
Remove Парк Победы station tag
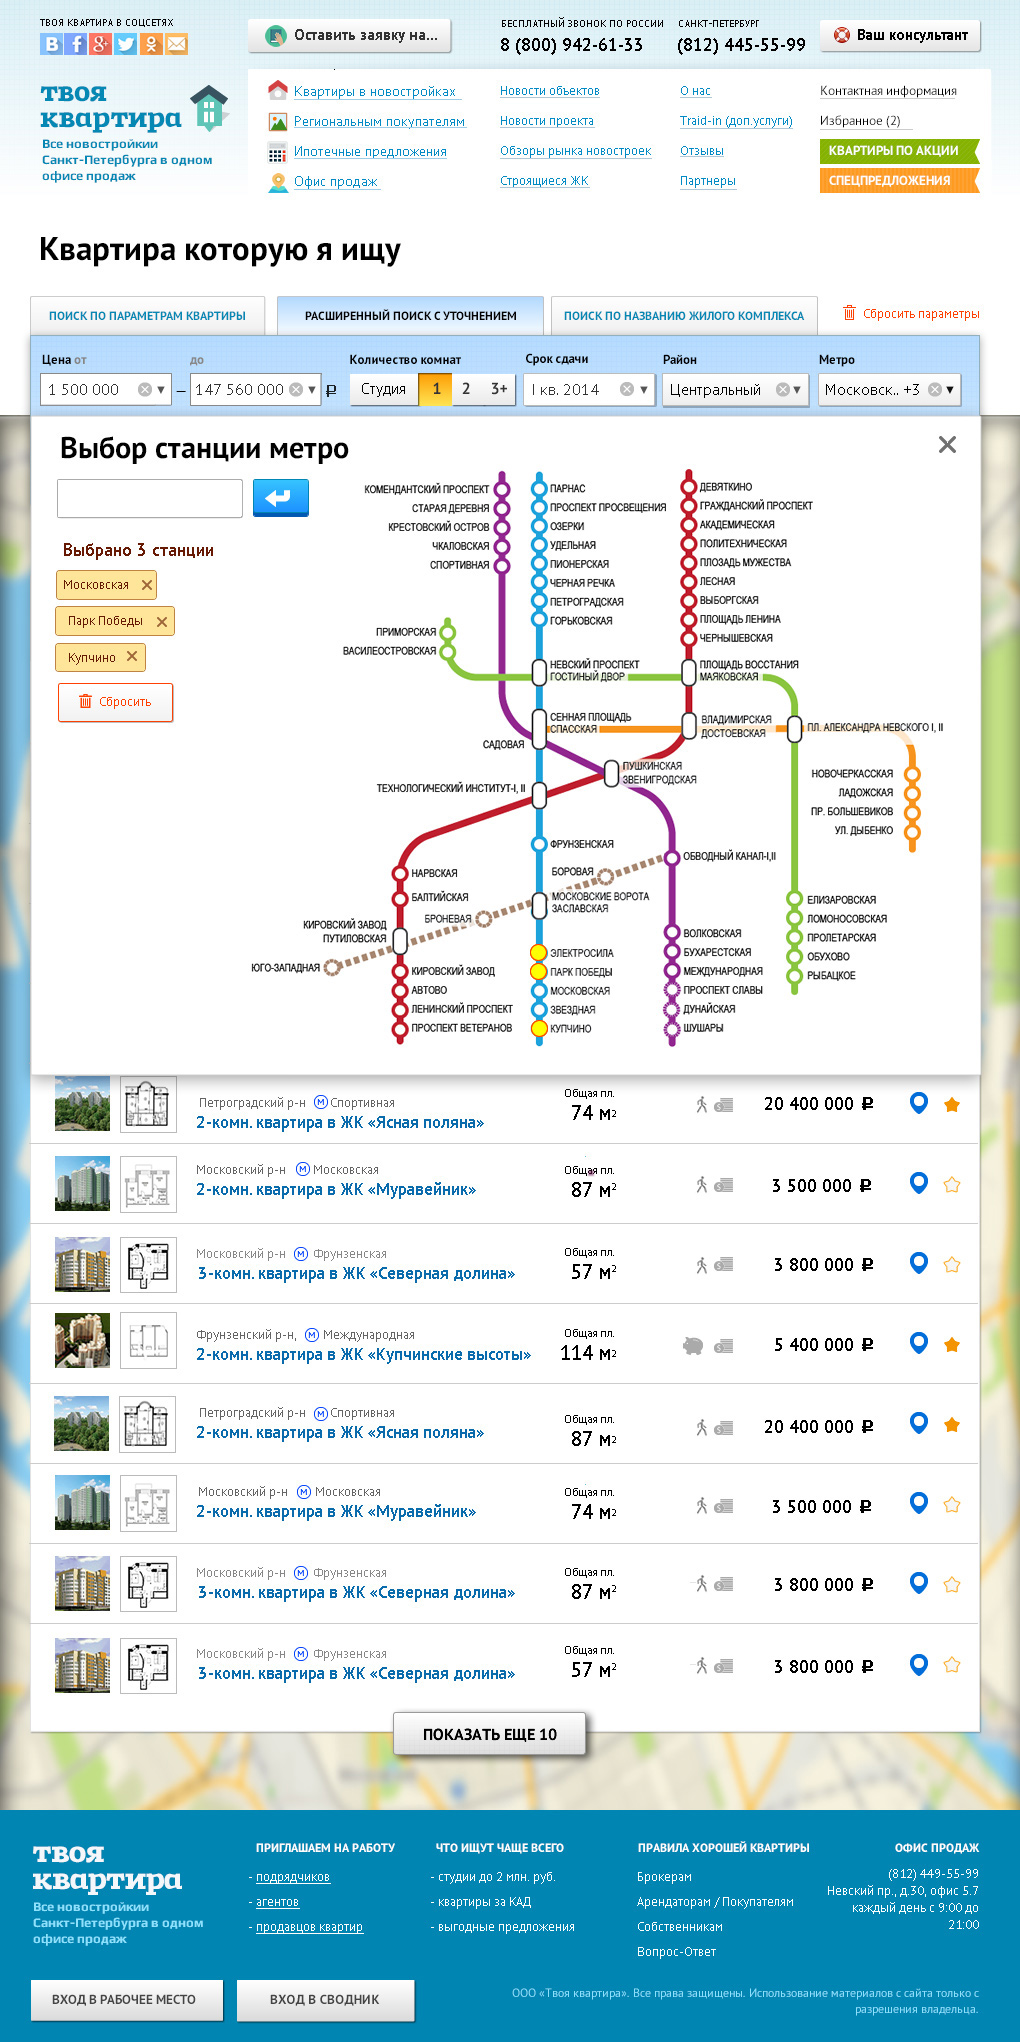point(162,621)
